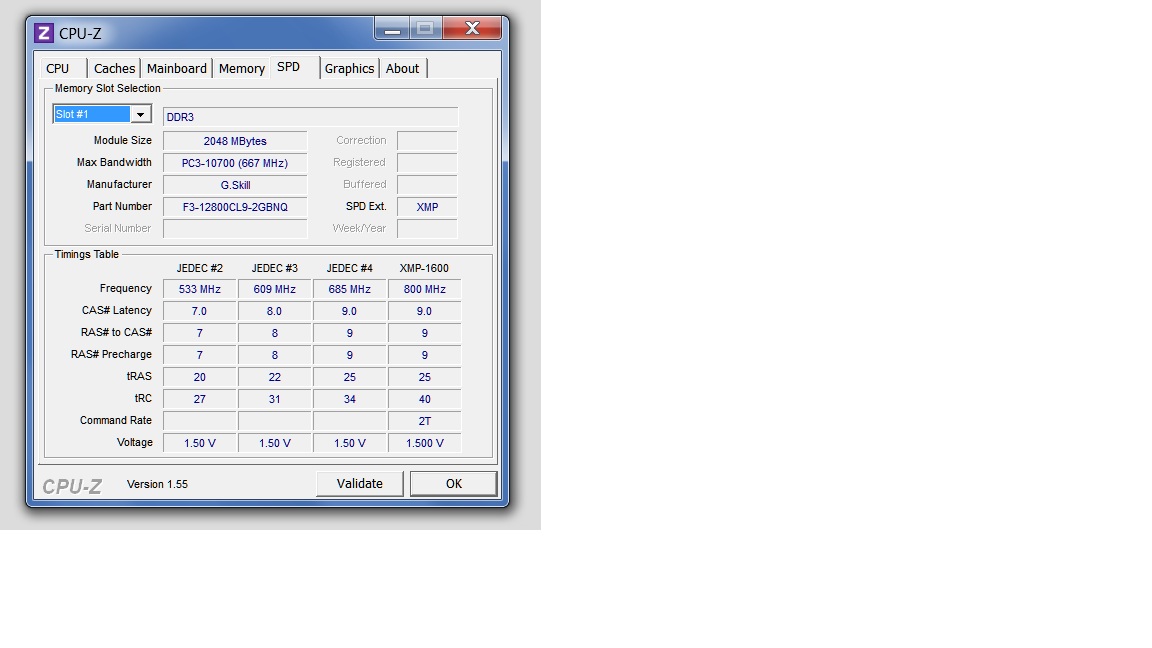This screenshot has width=1152, height=648.
Task: Click the tRAS value 22
Action: 275,378
